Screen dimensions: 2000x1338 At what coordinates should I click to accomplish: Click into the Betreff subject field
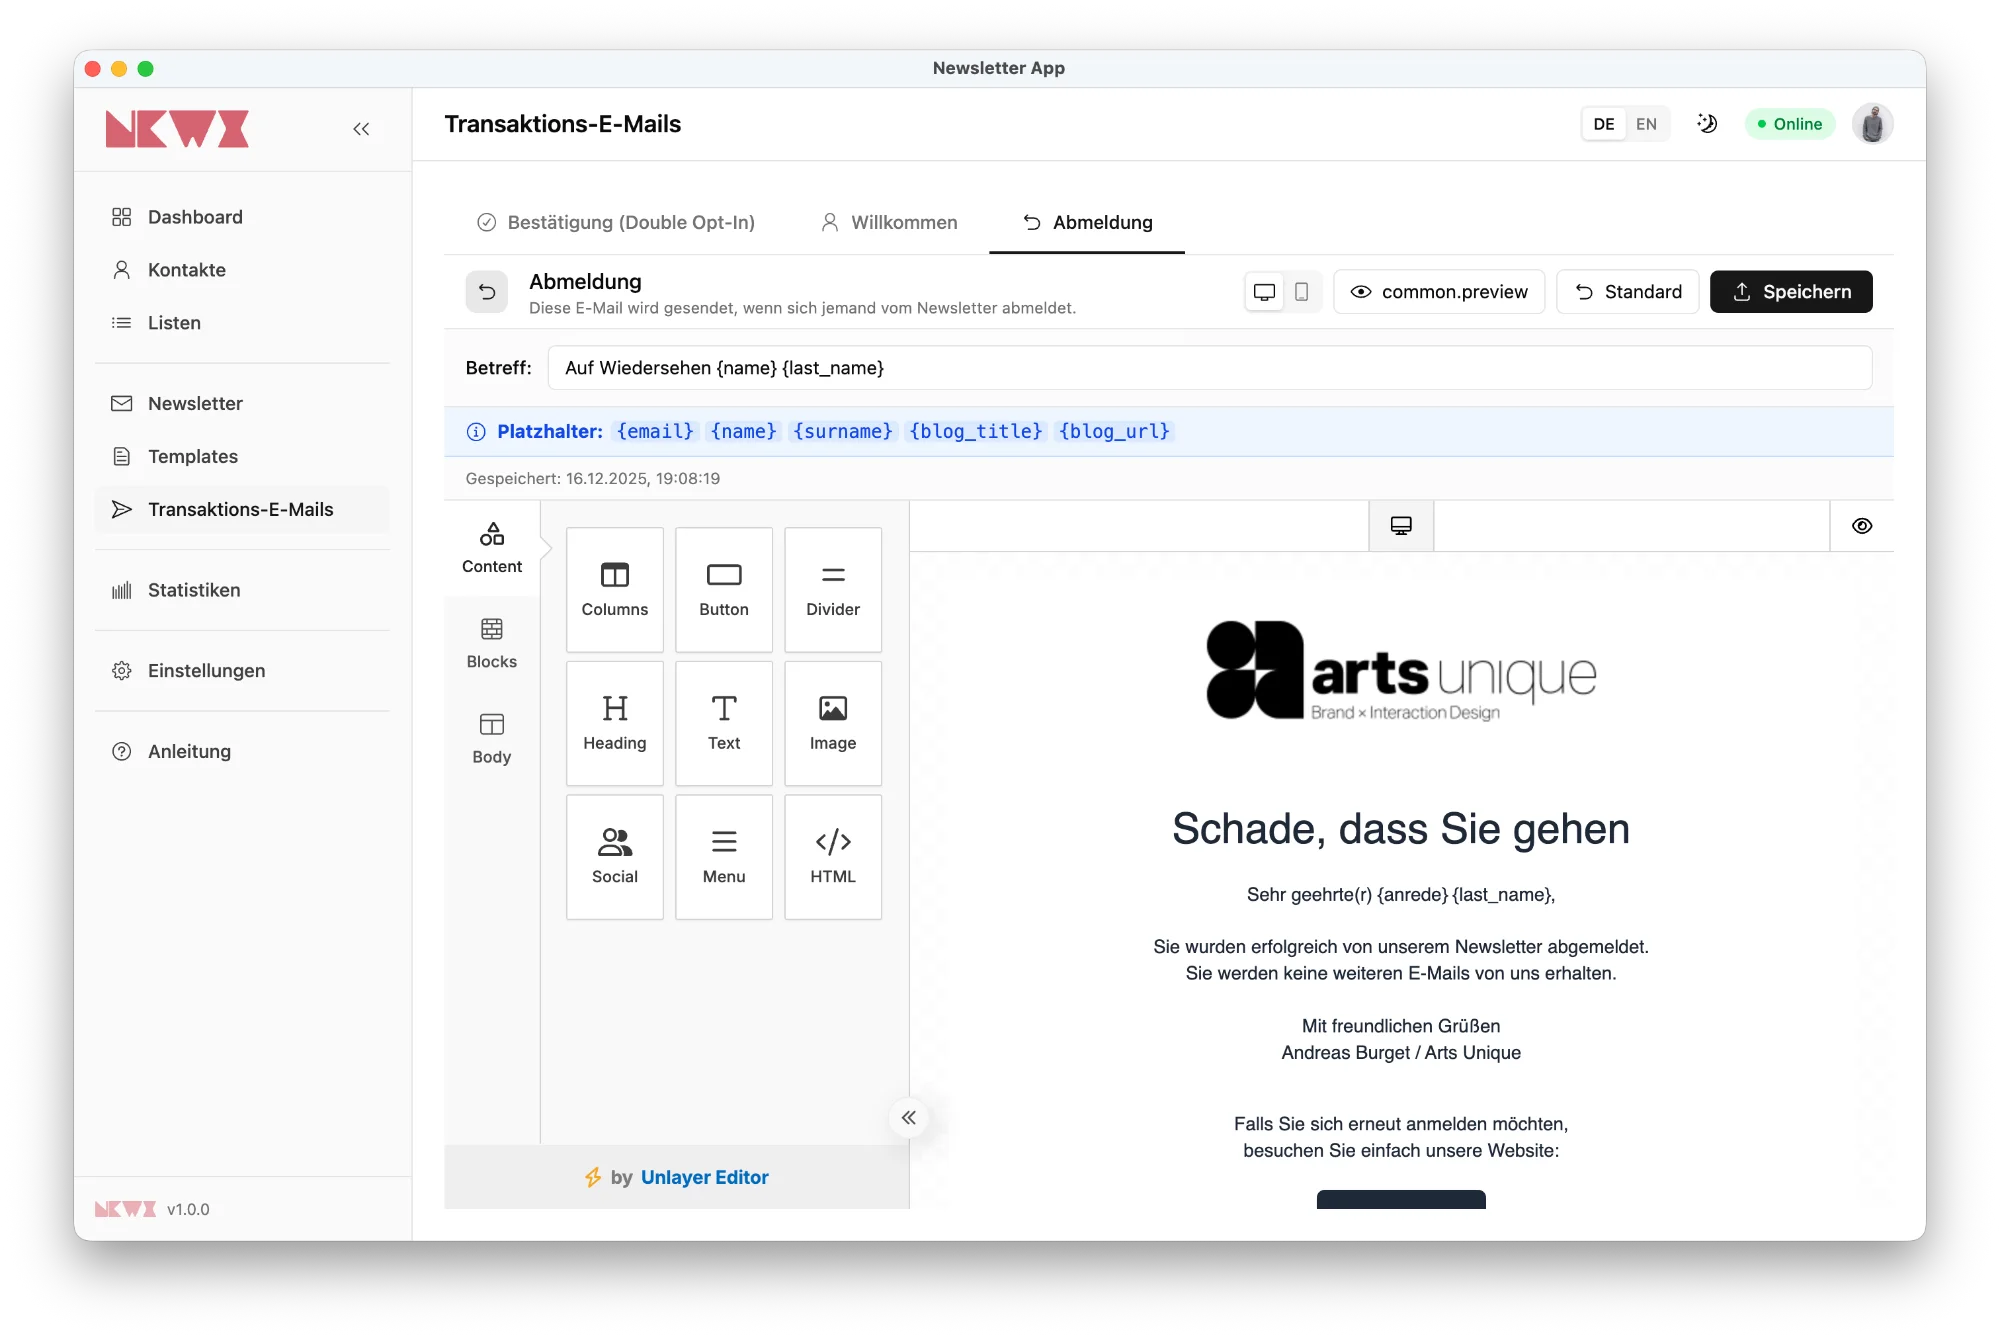1208,368
